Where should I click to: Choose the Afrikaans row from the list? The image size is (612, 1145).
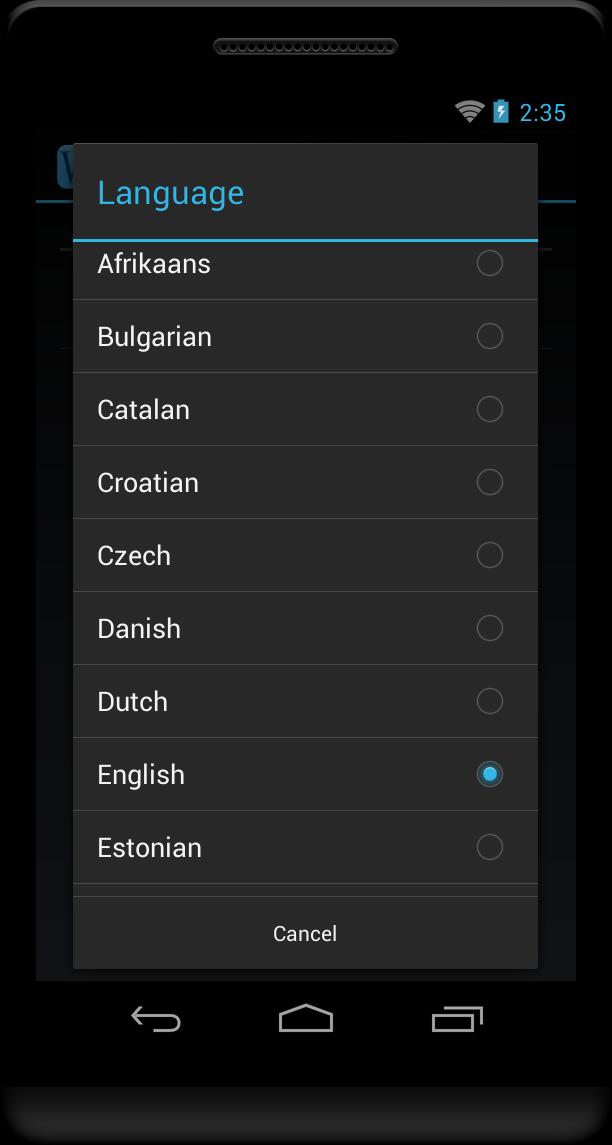pos(250,263)
